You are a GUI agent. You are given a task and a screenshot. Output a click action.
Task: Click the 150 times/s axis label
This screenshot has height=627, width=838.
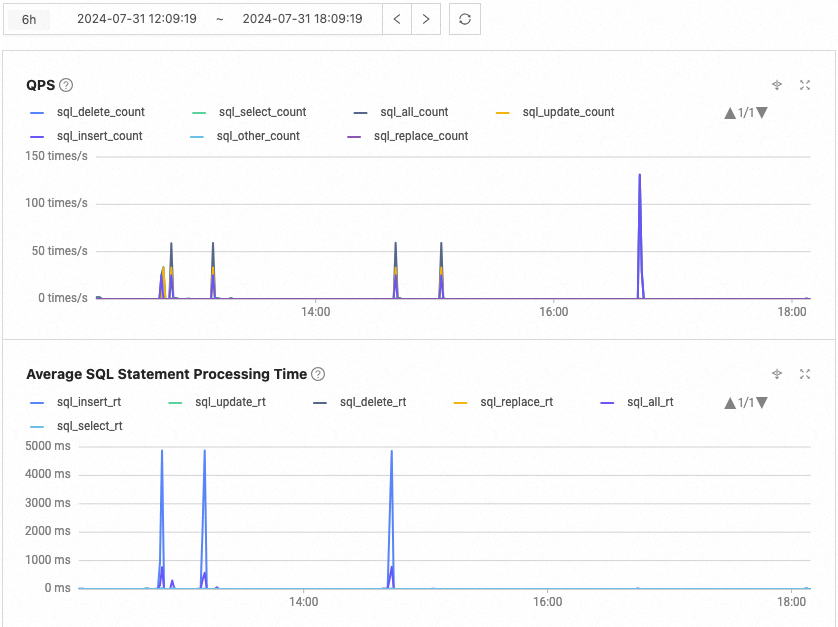pyautogui.click(x=56, y=156)
